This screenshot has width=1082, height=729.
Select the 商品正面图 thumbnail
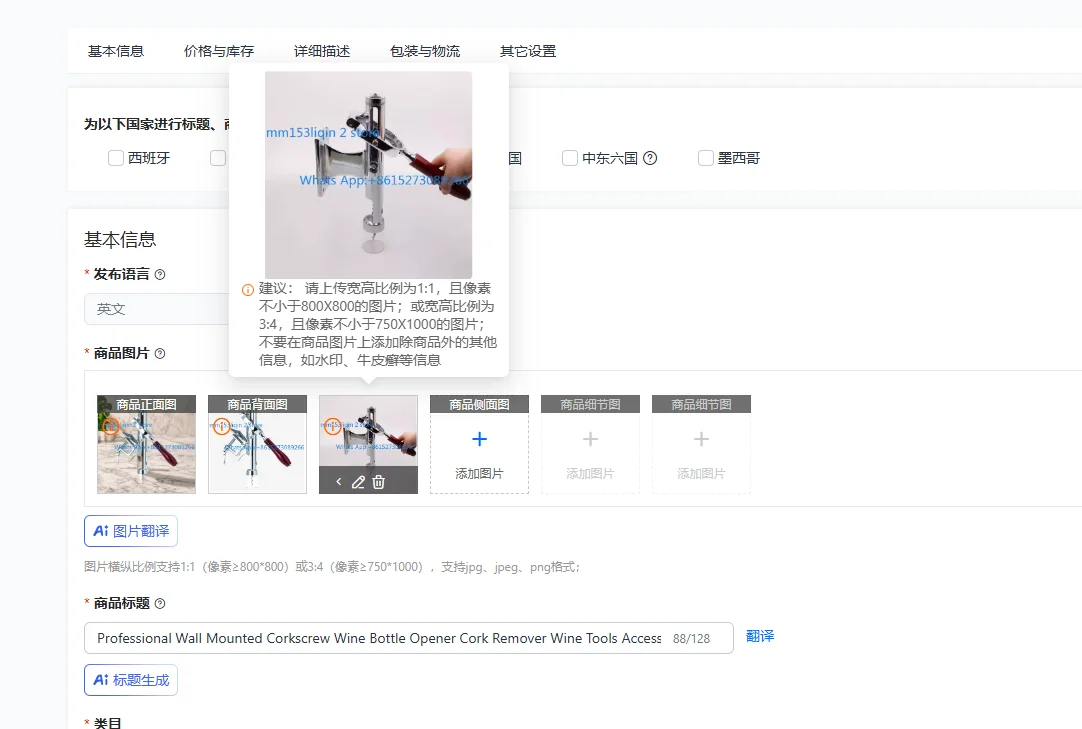coord(146,444)
